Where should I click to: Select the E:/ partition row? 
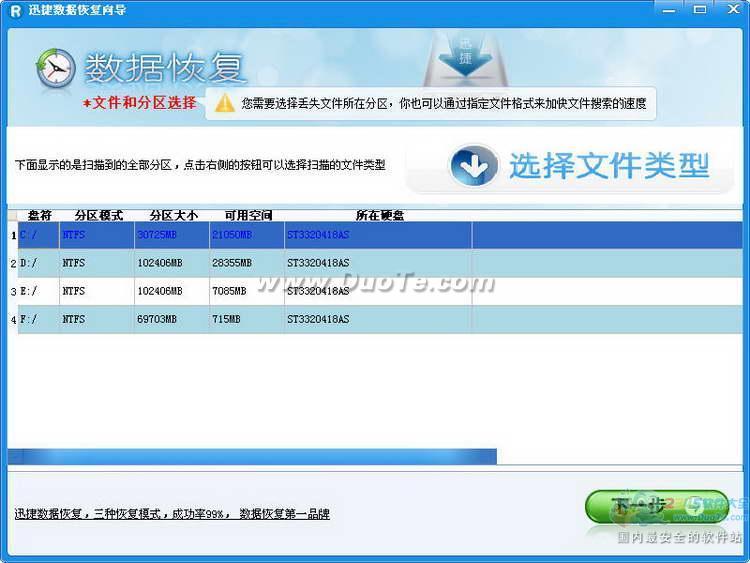point(380,291)
